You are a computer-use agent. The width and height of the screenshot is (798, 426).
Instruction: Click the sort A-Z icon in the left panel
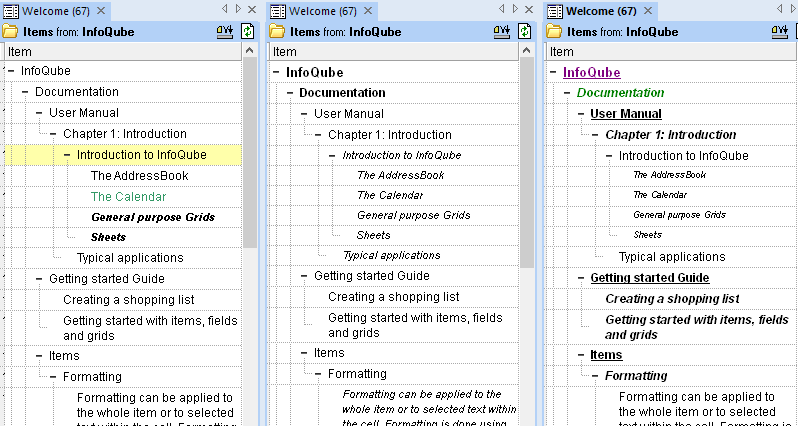225,32
